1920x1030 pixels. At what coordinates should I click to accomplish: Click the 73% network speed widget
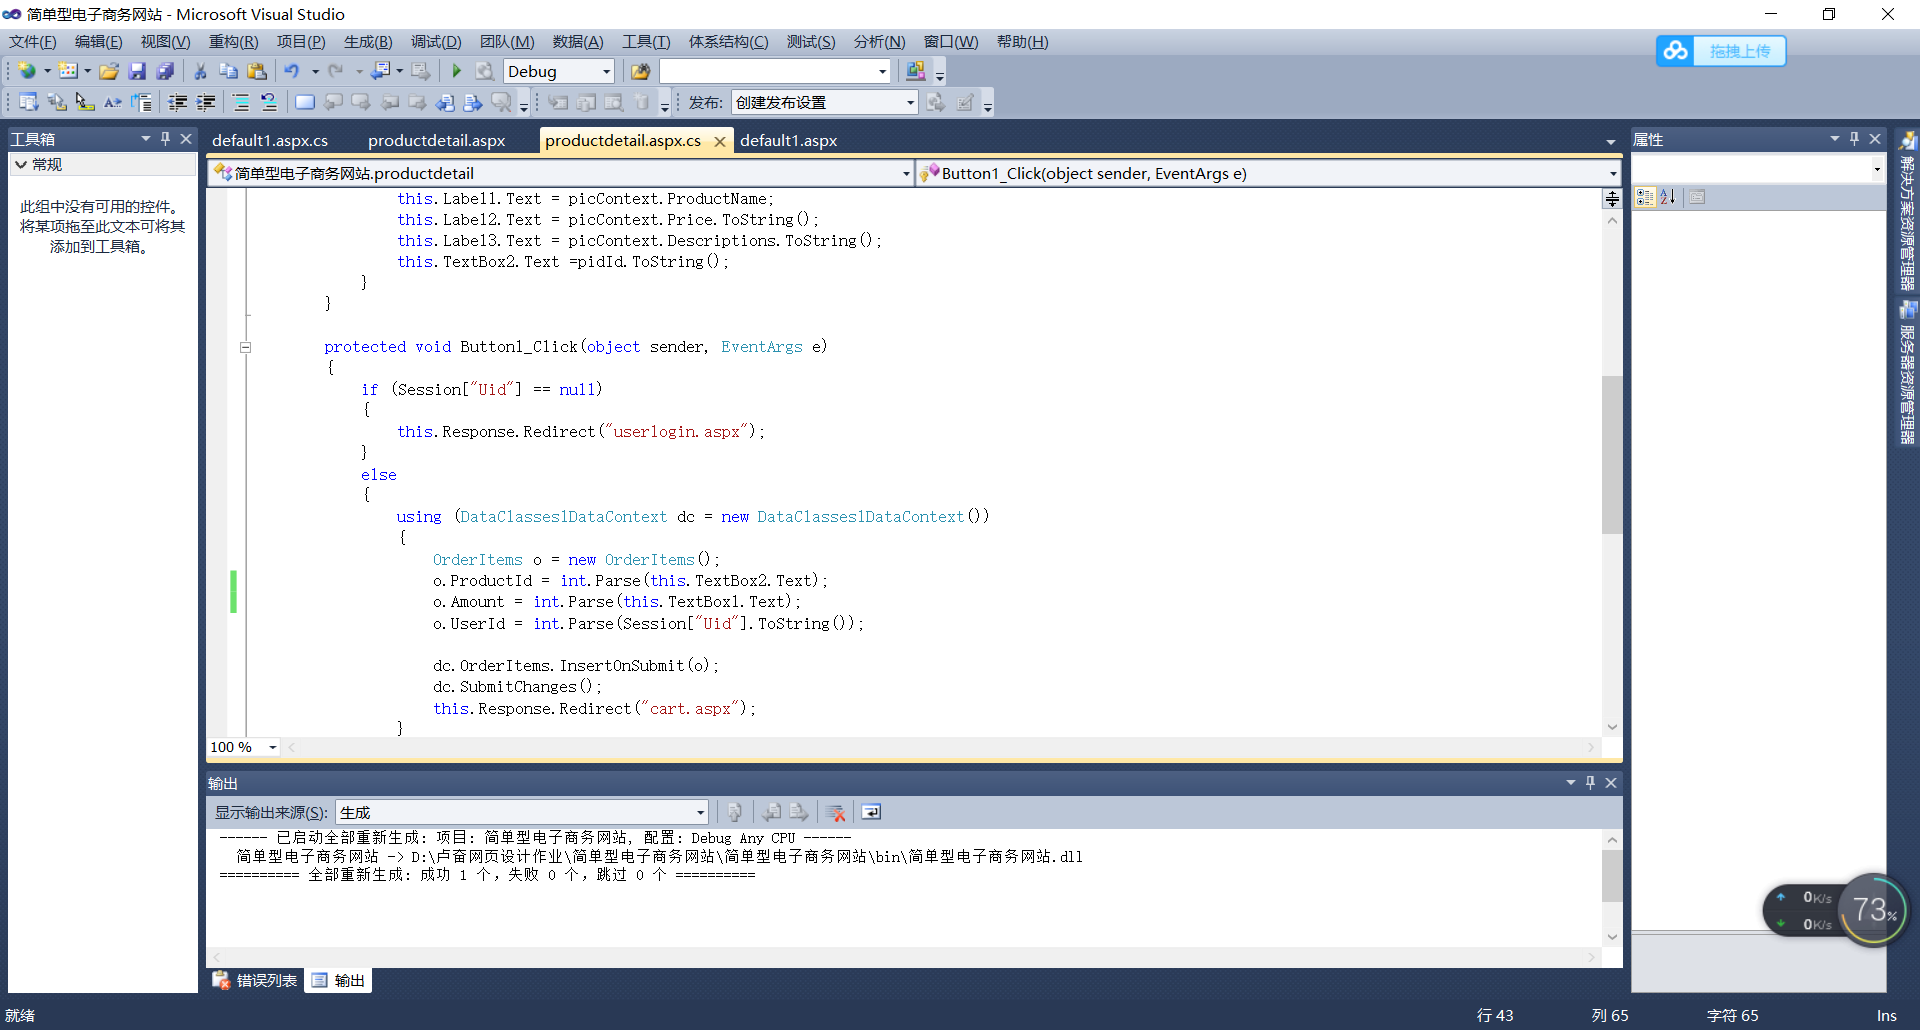1872,910
